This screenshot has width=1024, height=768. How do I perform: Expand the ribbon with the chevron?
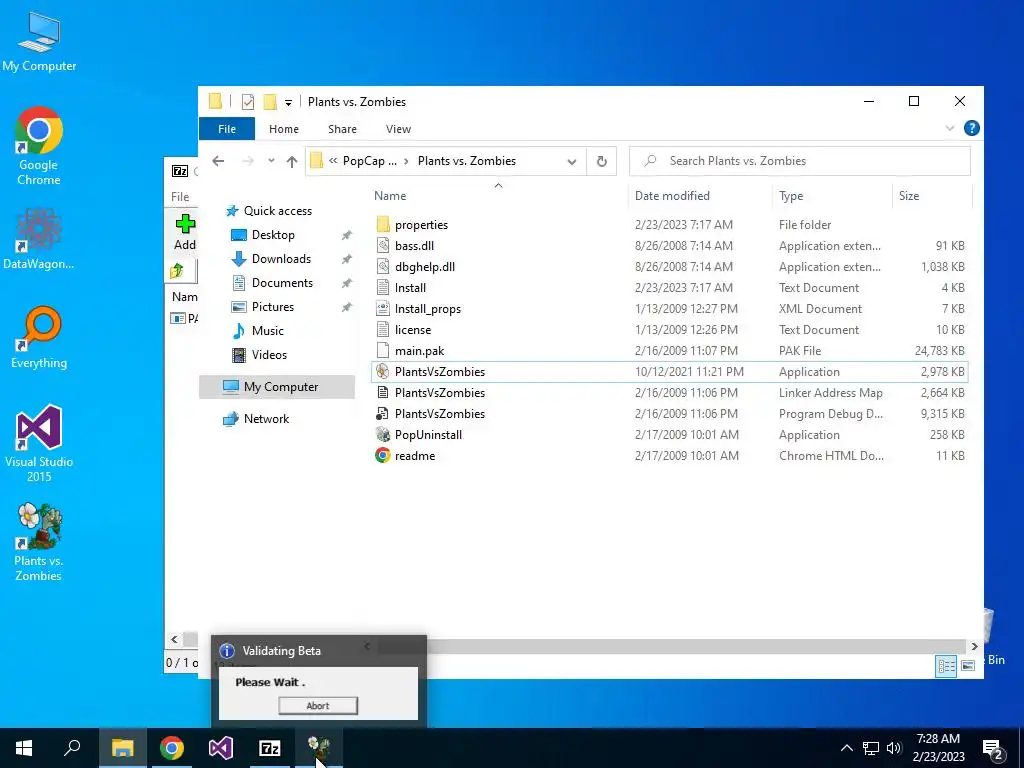950,129
